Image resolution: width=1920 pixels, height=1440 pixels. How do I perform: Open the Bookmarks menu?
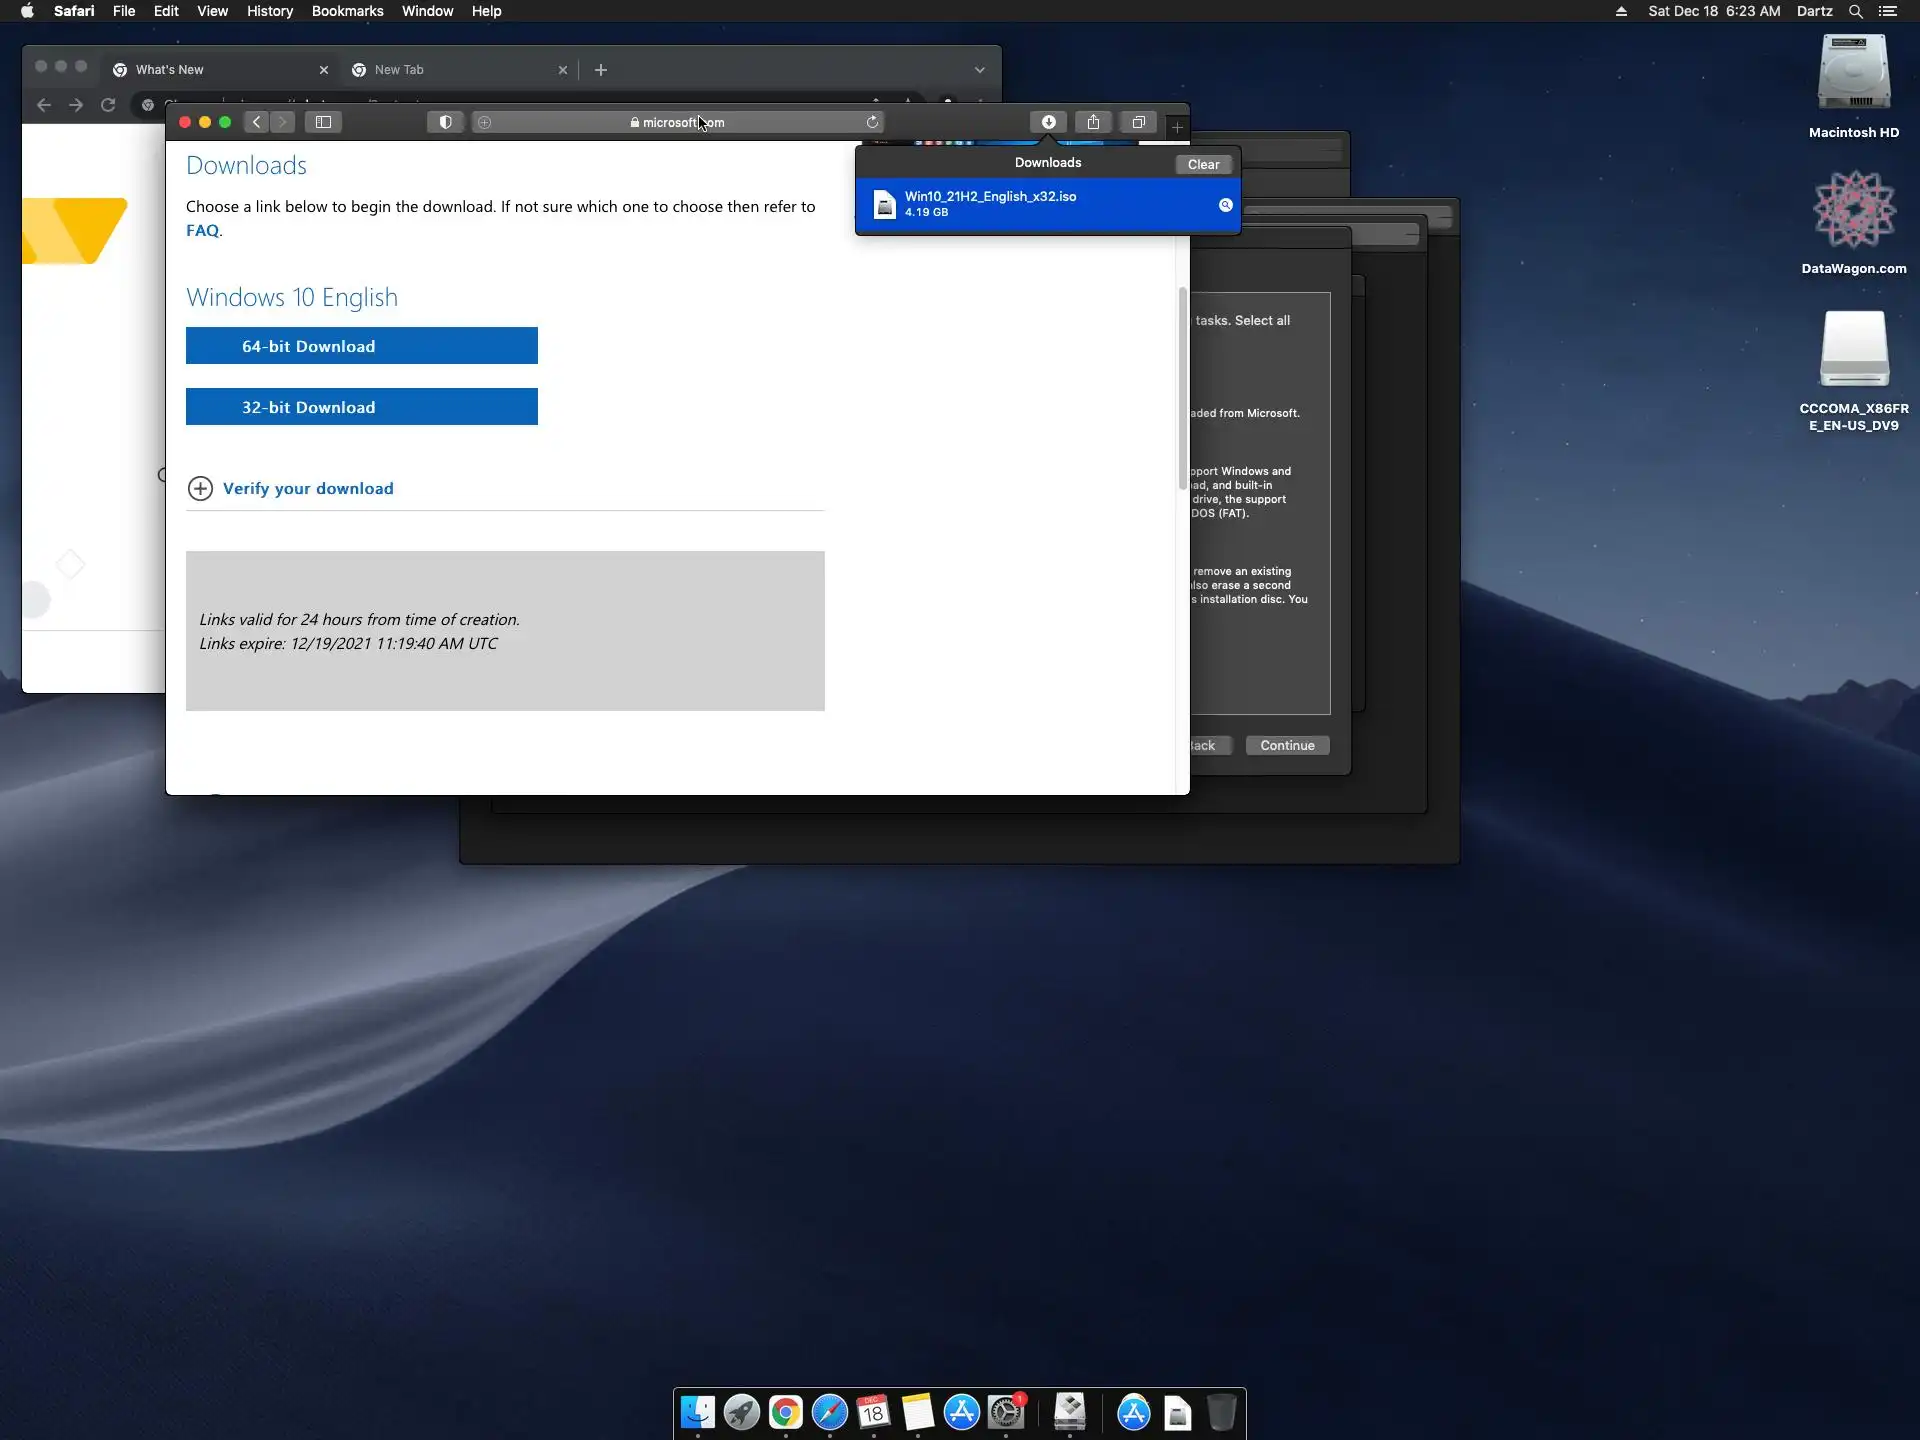(347, 11)
